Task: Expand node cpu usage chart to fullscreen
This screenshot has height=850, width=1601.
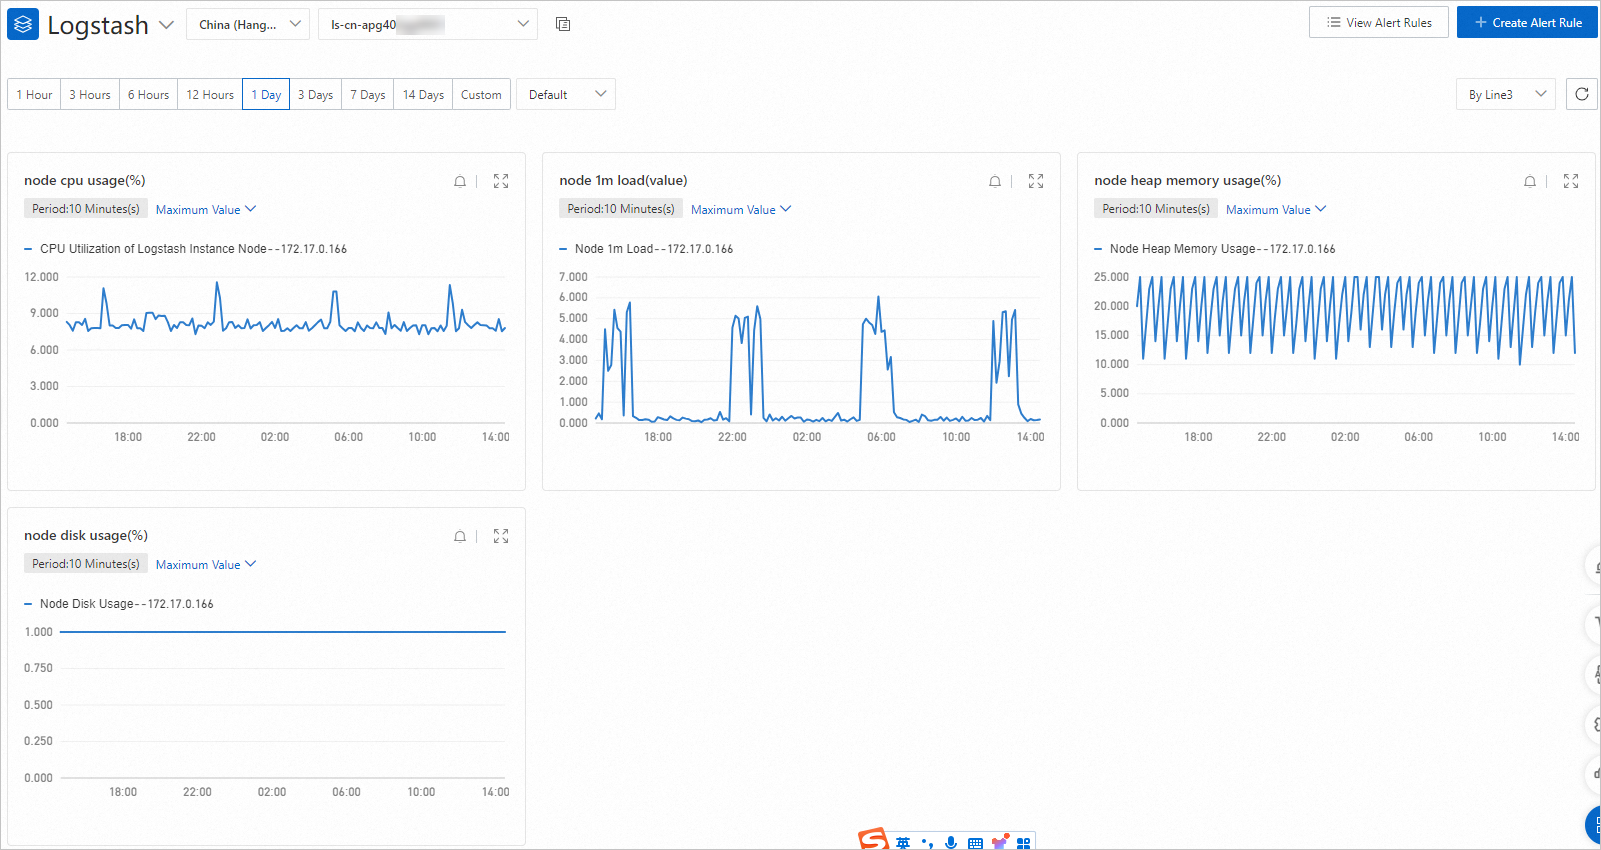Action: coord(501,181)
